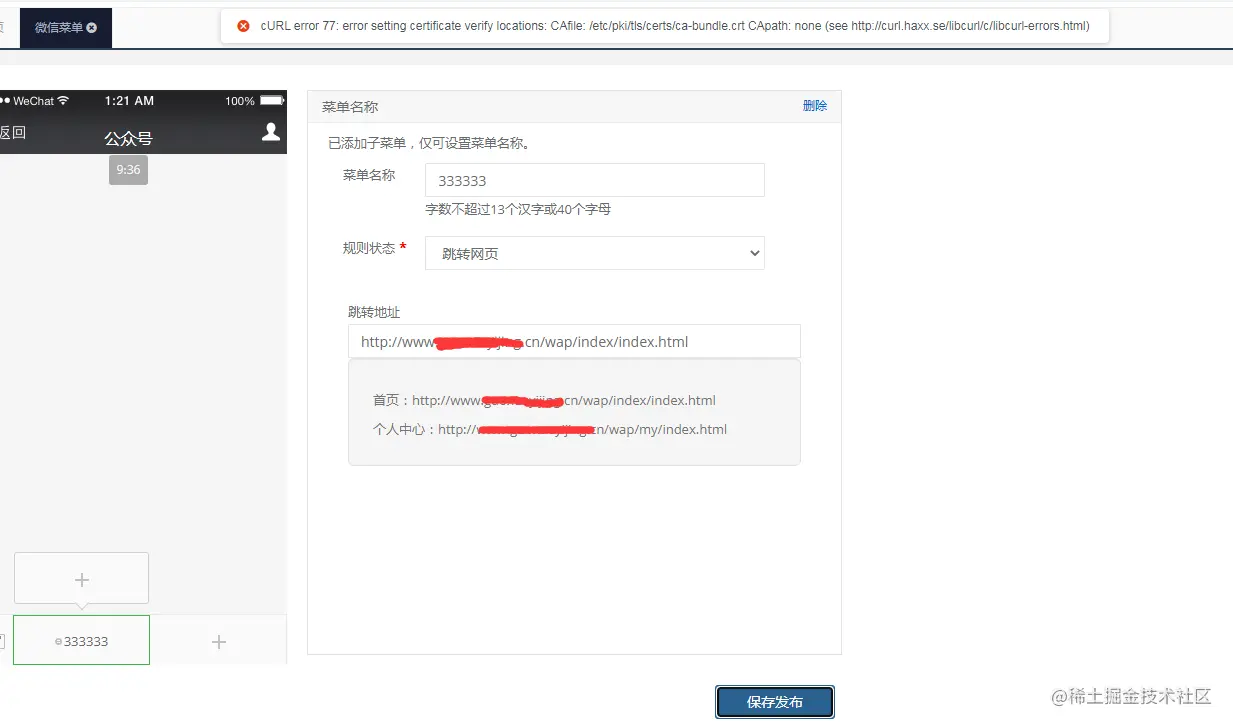The width and height of the screenshot is (1233, 728).
Task: Click the 删除 link to delete the menu
Action: pos(815,105)
